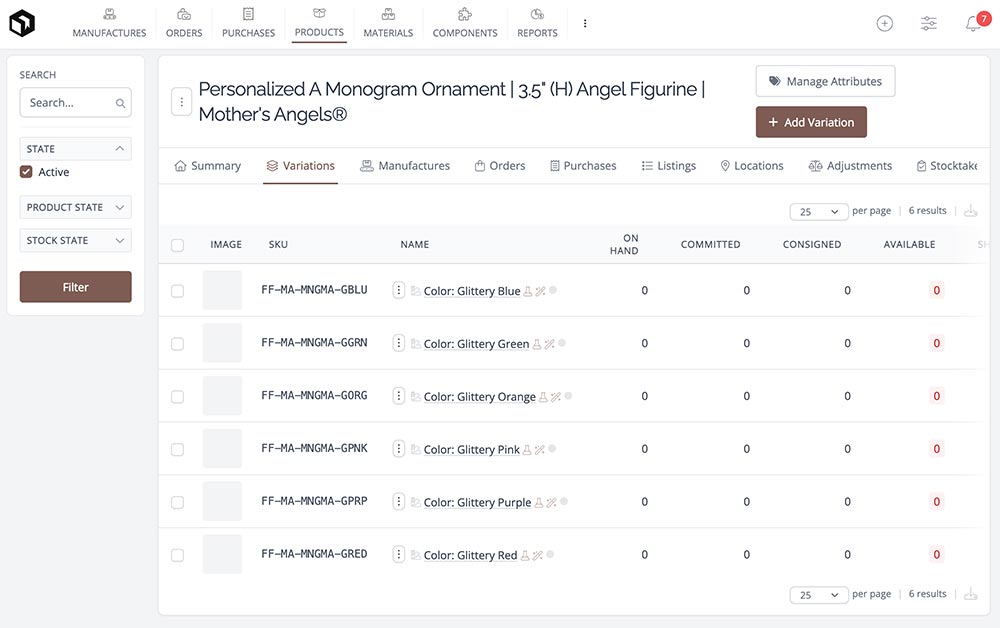Click the magic wand icon for Glittery Blue
The width and height of the screenshot is (1000, 628).
click(x=540, y=291)
